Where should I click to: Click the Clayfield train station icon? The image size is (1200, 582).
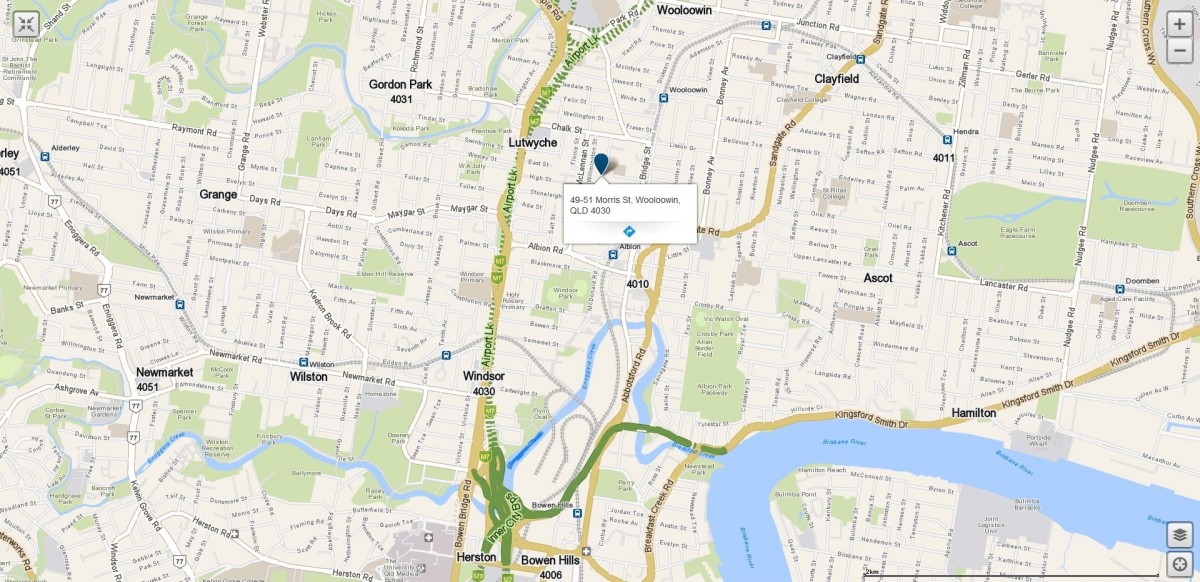point(861,59)
